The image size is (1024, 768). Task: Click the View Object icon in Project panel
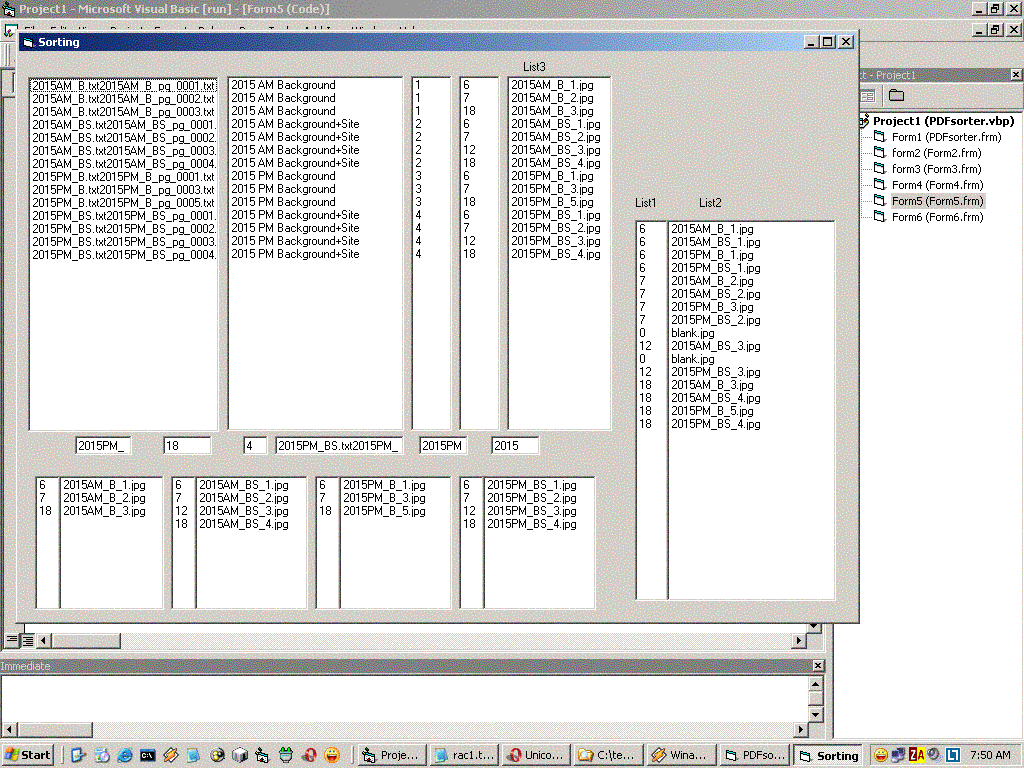point(867,96)
